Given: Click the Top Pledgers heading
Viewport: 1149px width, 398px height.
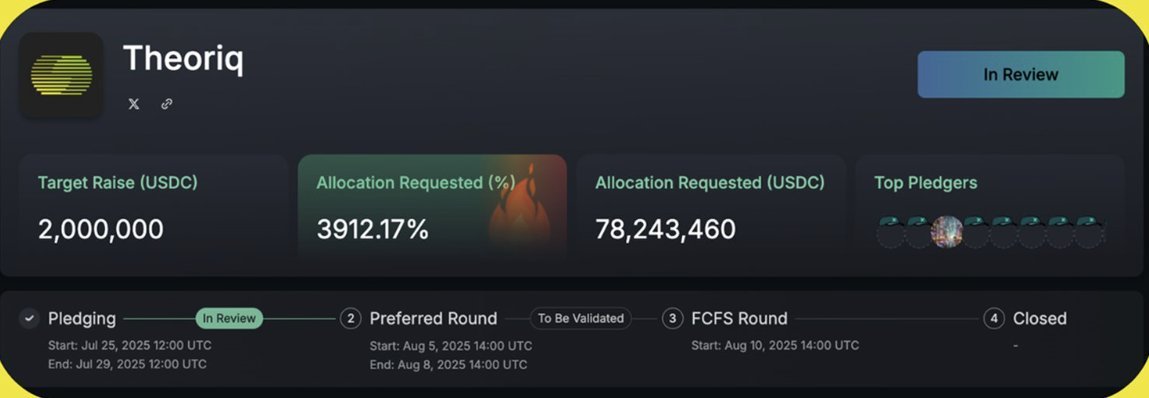Looking at the screenshot, I should click(x=926, y=183).
